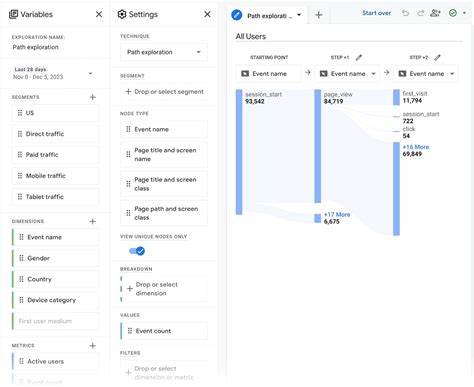Toggle View Unique Nodes Only switch

[137, 251]
